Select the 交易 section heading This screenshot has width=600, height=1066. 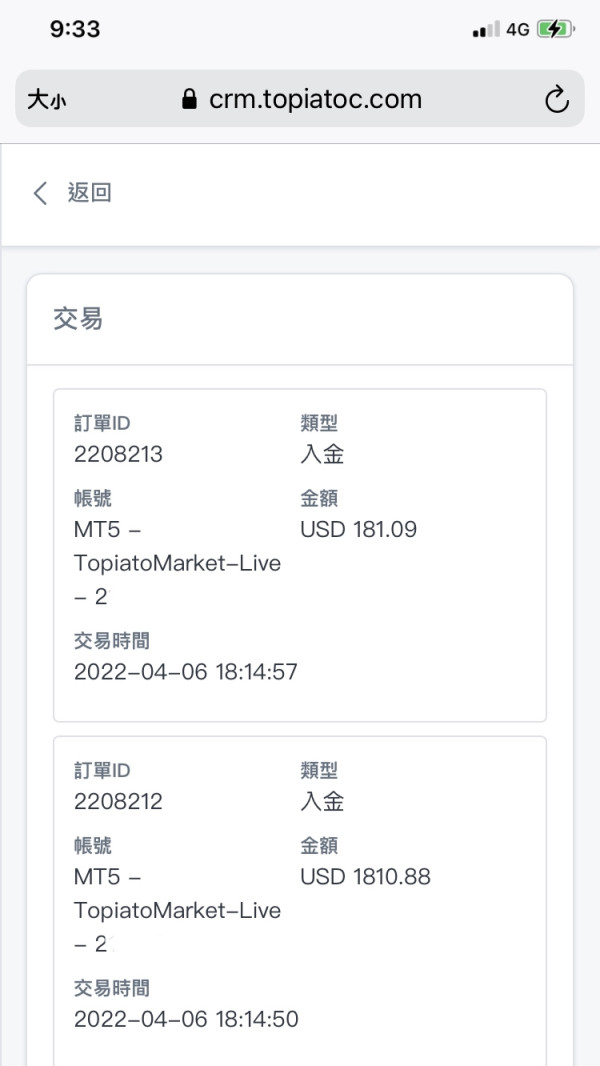(78, 319)
